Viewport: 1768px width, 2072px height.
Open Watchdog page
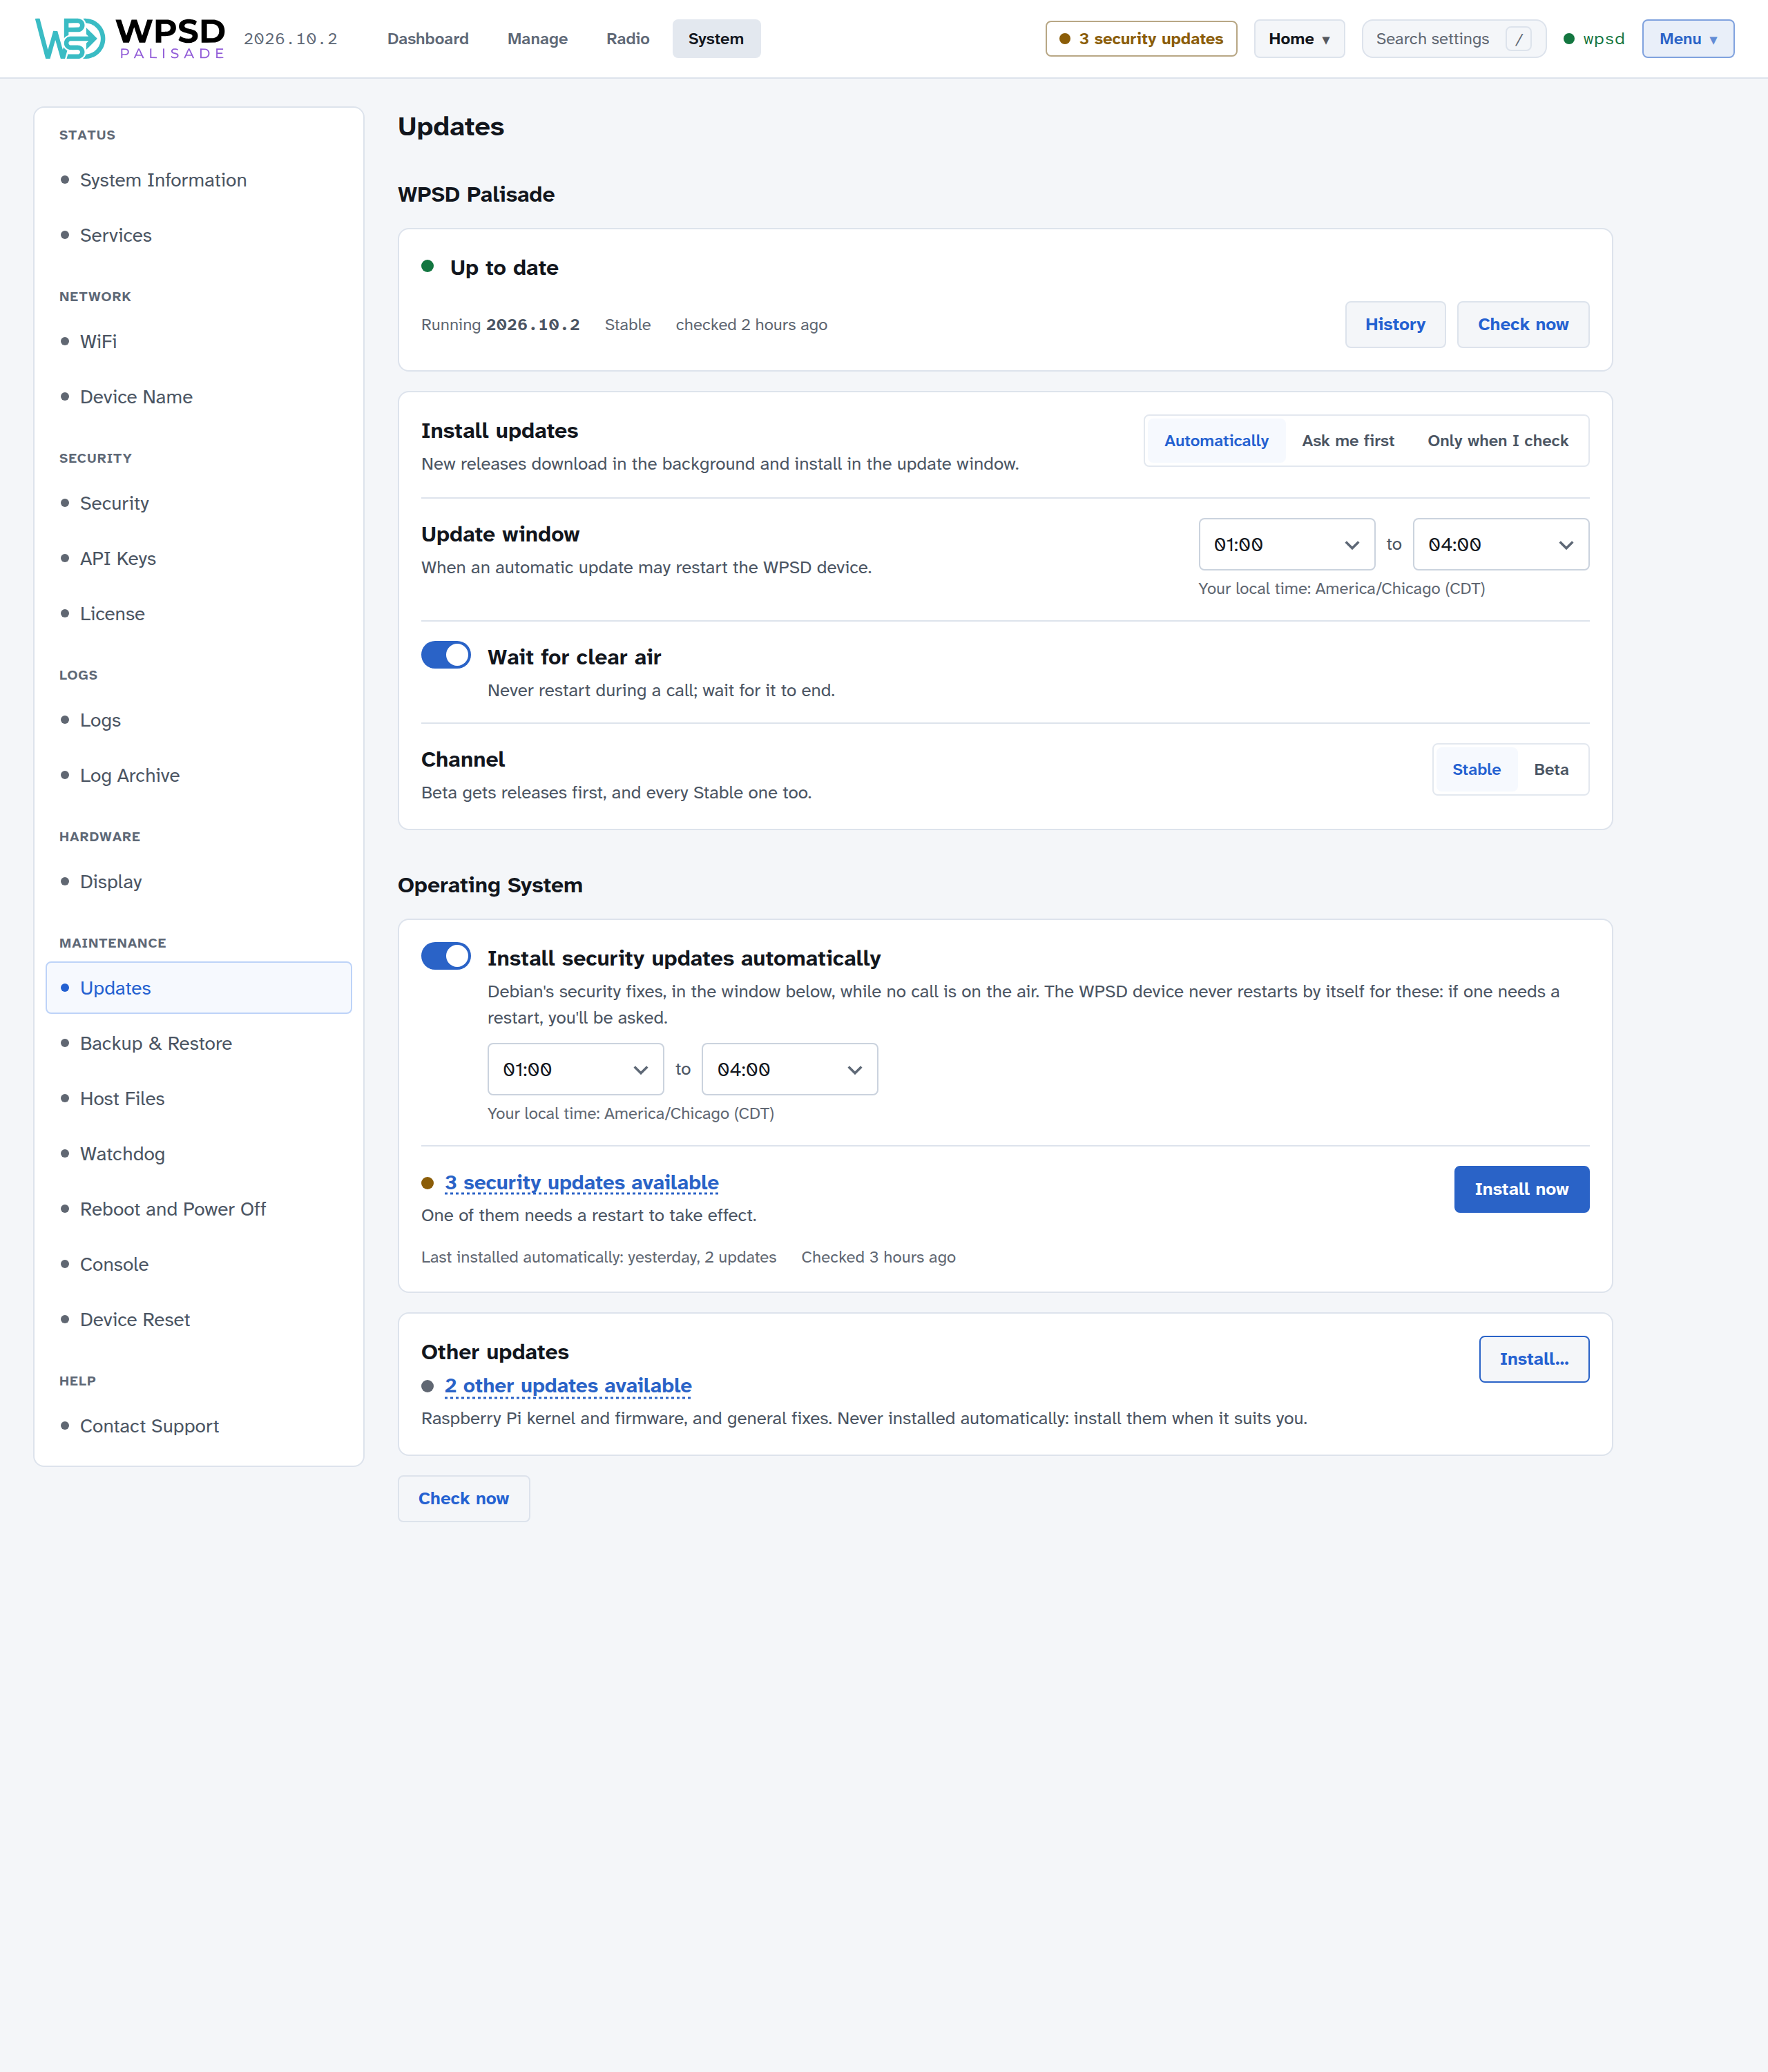(198, 1154)
